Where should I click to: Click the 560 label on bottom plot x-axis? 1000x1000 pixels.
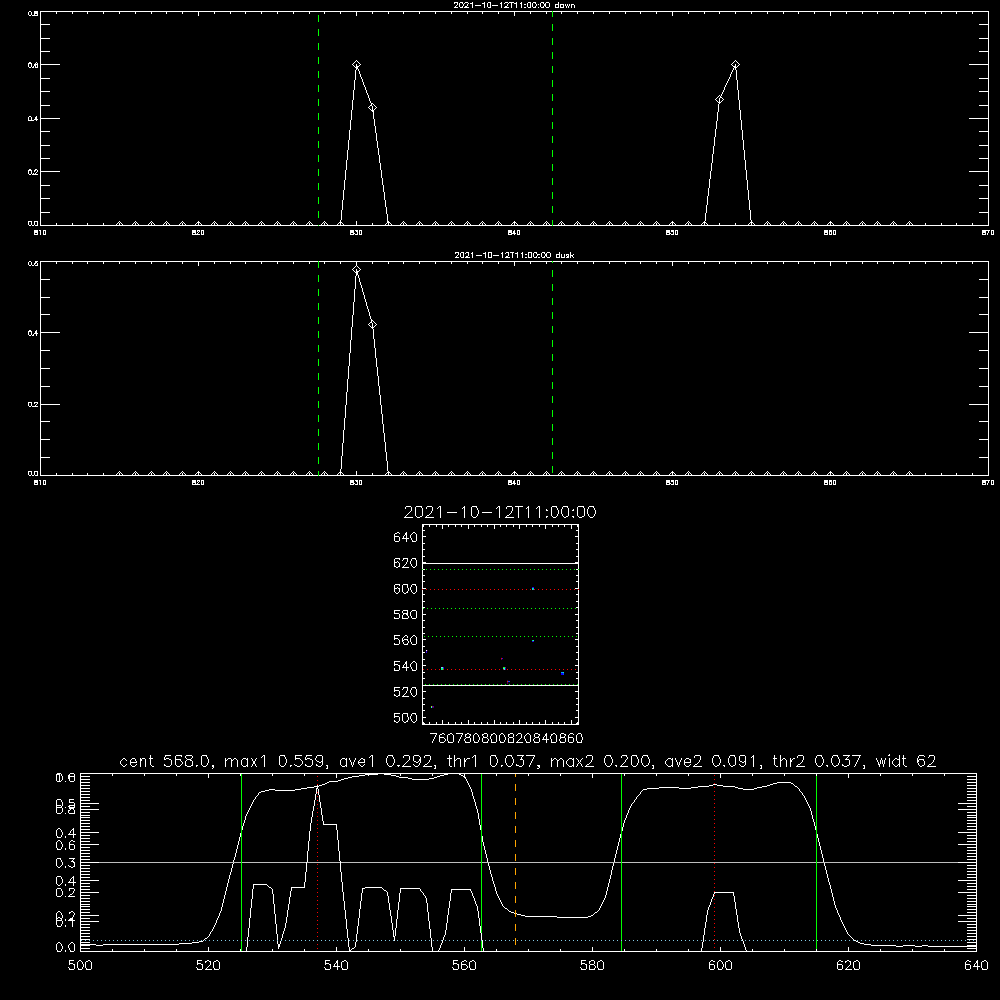tap(464, 966)
